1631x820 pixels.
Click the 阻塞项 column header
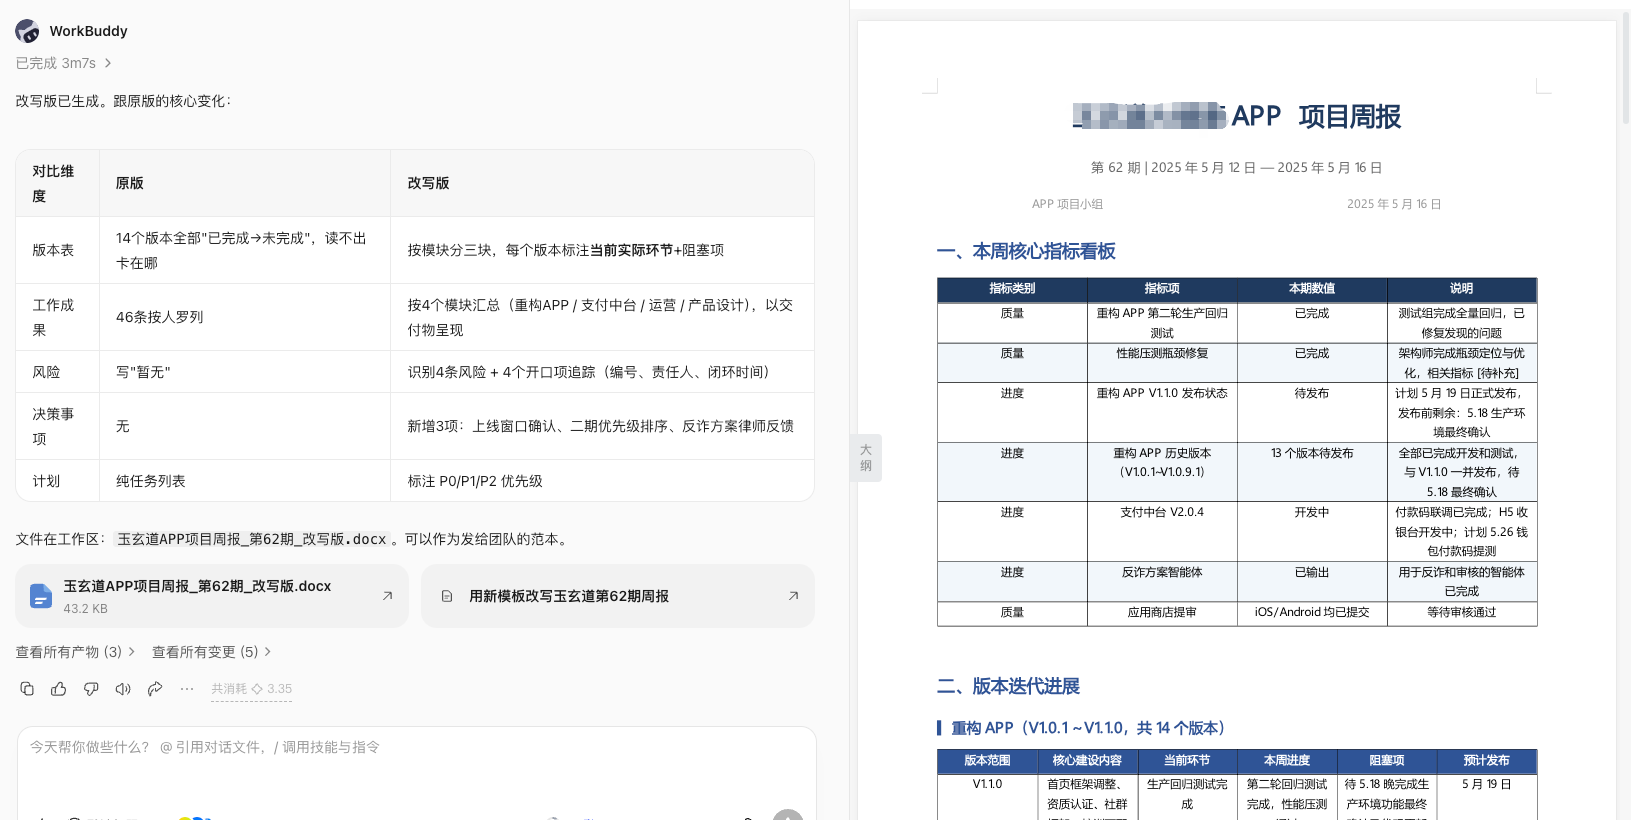click(x=1386, y=760)
